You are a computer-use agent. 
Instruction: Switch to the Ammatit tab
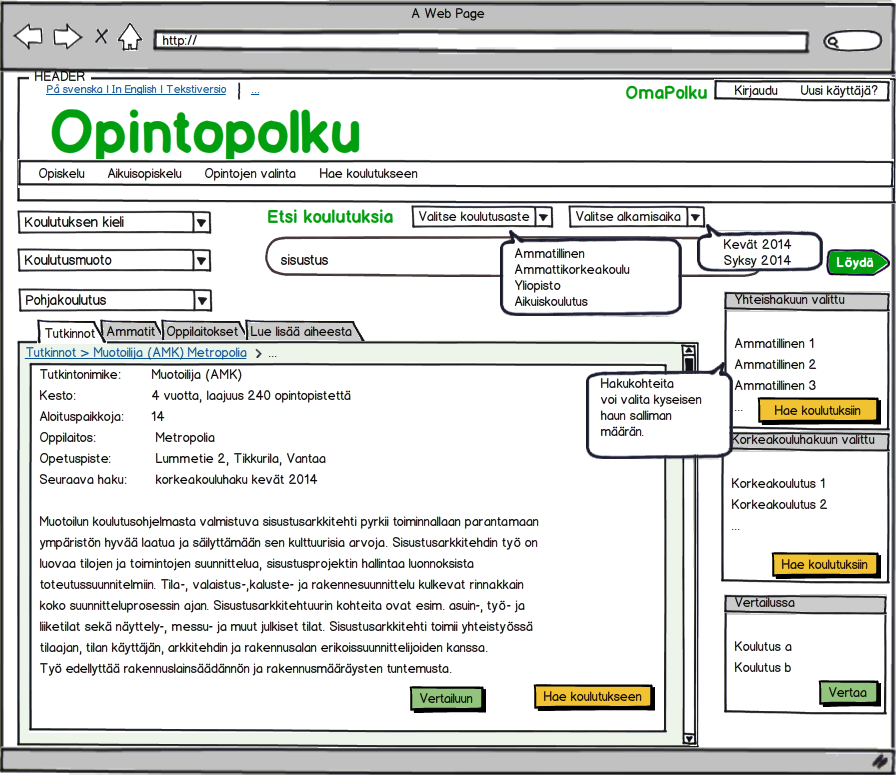tap(131, 331)
